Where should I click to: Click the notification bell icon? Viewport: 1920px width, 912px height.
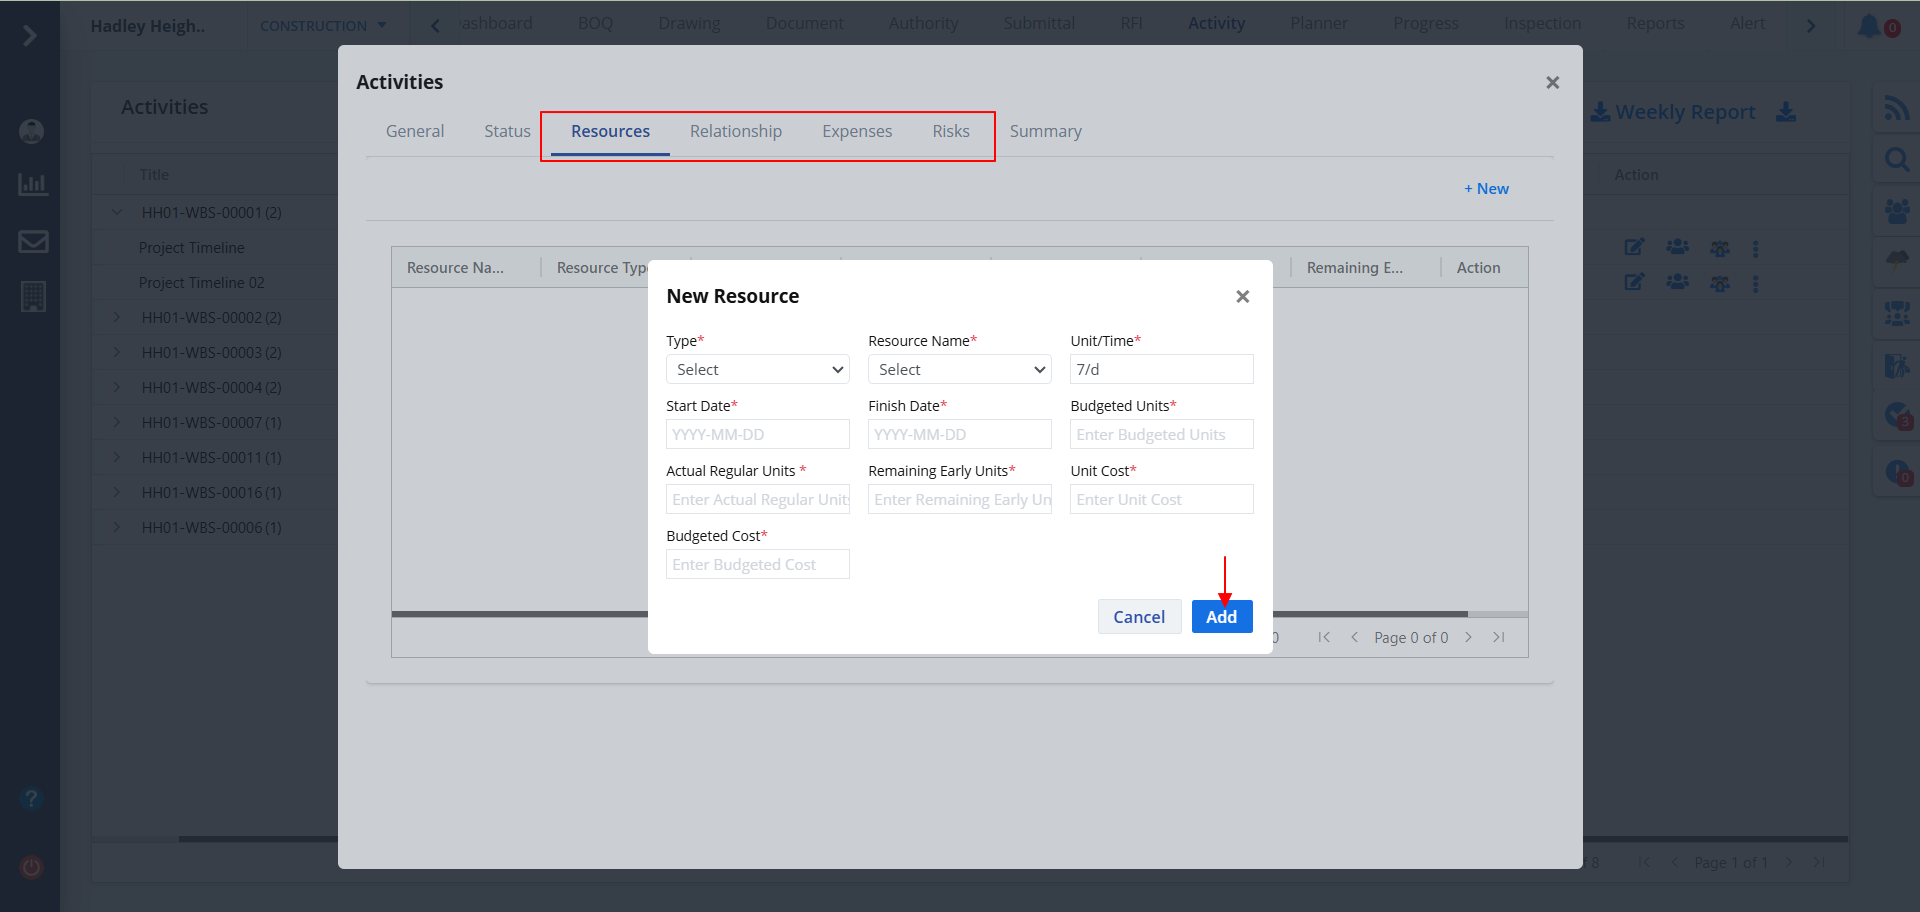(1868, 26)
